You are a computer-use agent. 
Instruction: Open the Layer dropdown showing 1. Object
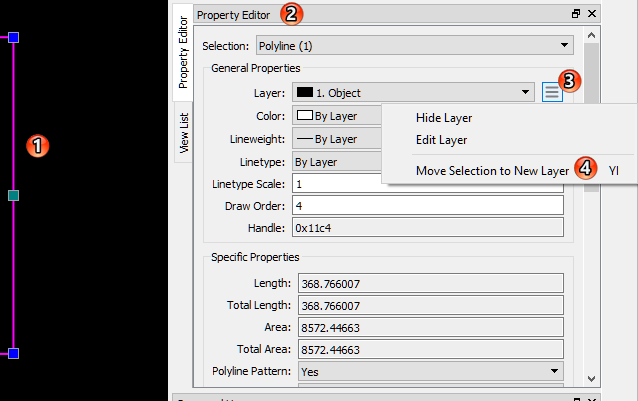point(413,93)
